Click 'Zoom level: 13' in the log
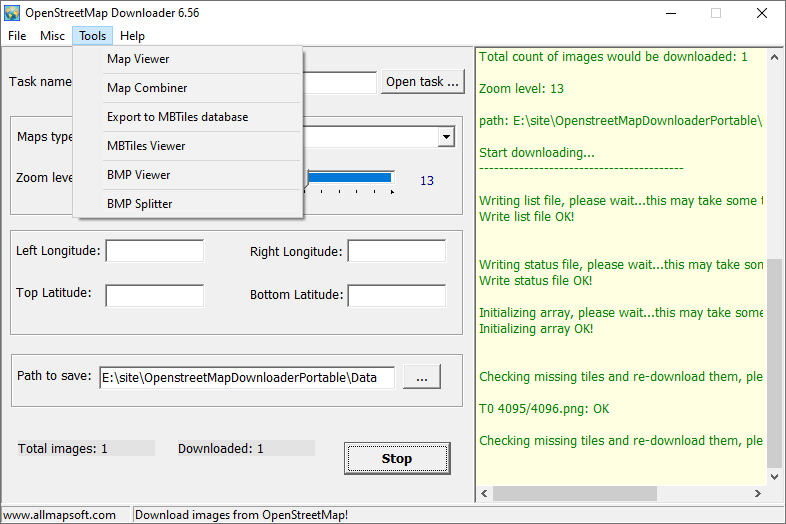786x524 pixels. pyautogui.click(x=521, y=89)
